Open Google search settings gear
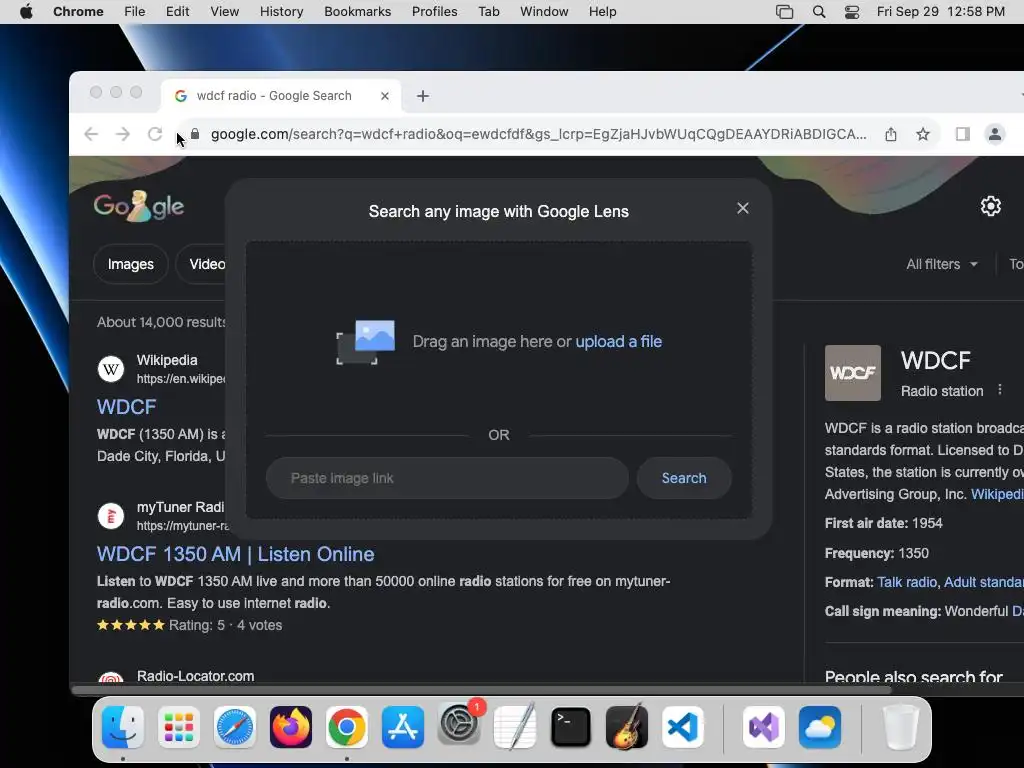This screenshot has height=768, width=1024. (x=991, y=206)
